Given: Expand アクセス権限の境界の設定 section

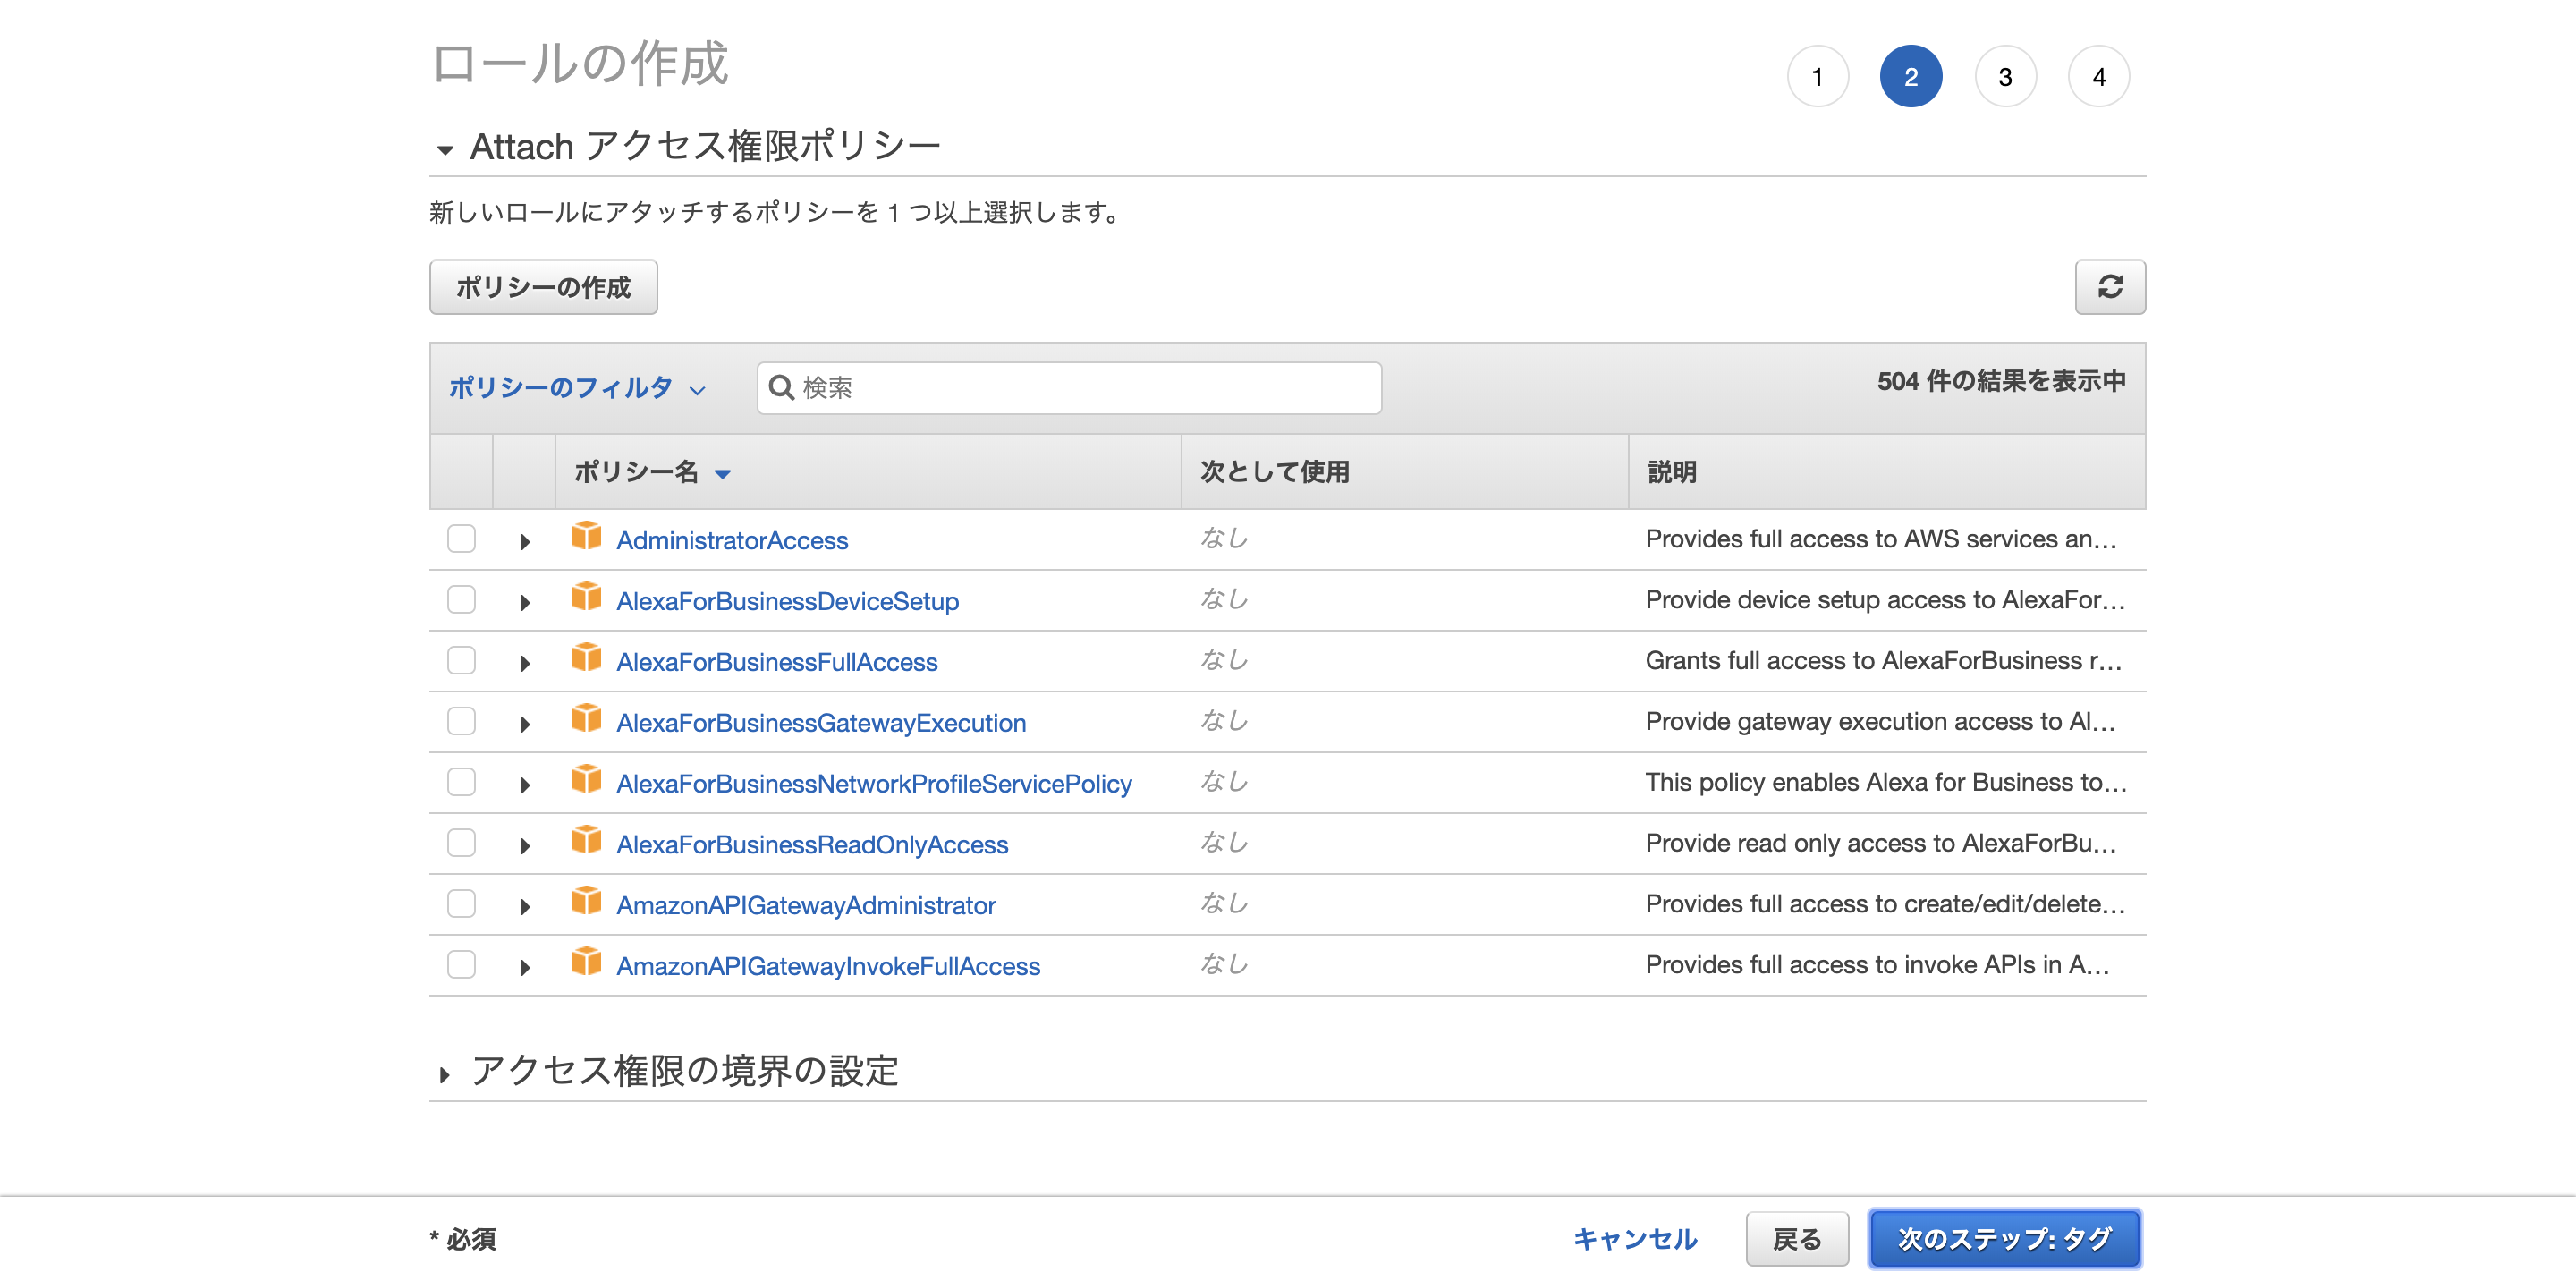Looking at the screenshot, I should (x=445, y=1075).
